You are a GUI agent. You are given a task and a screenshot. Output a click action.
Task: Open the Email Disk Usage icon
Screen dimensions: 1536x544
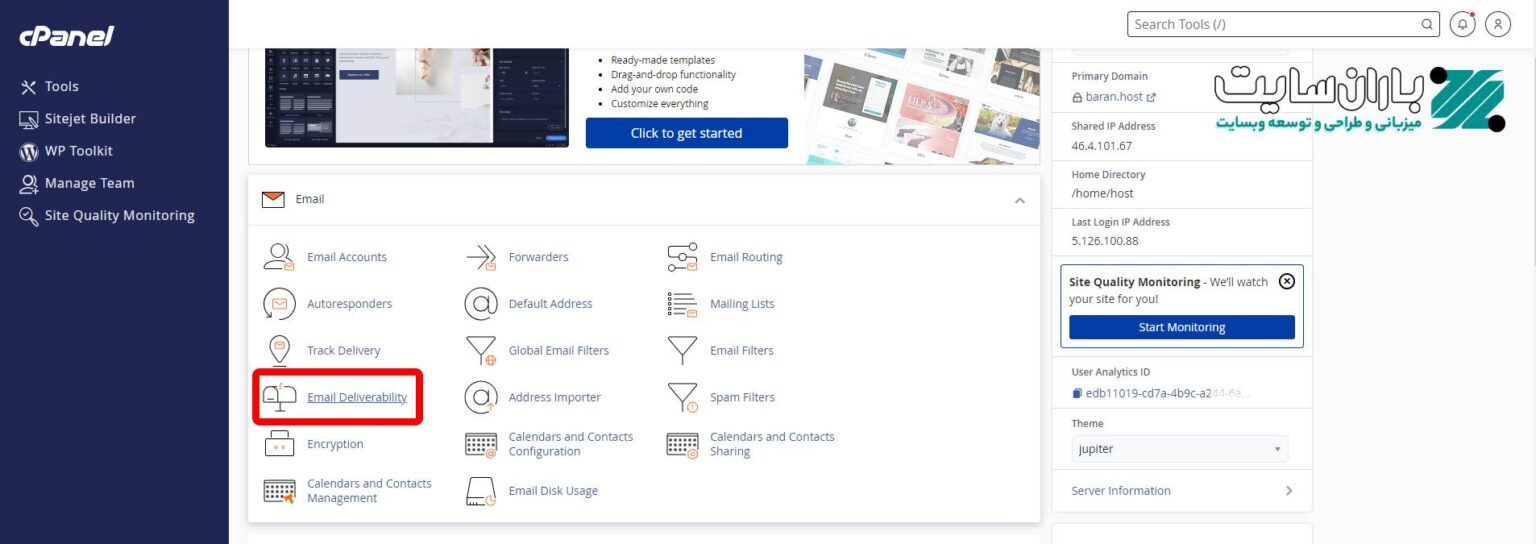click(x=481, y=491)
